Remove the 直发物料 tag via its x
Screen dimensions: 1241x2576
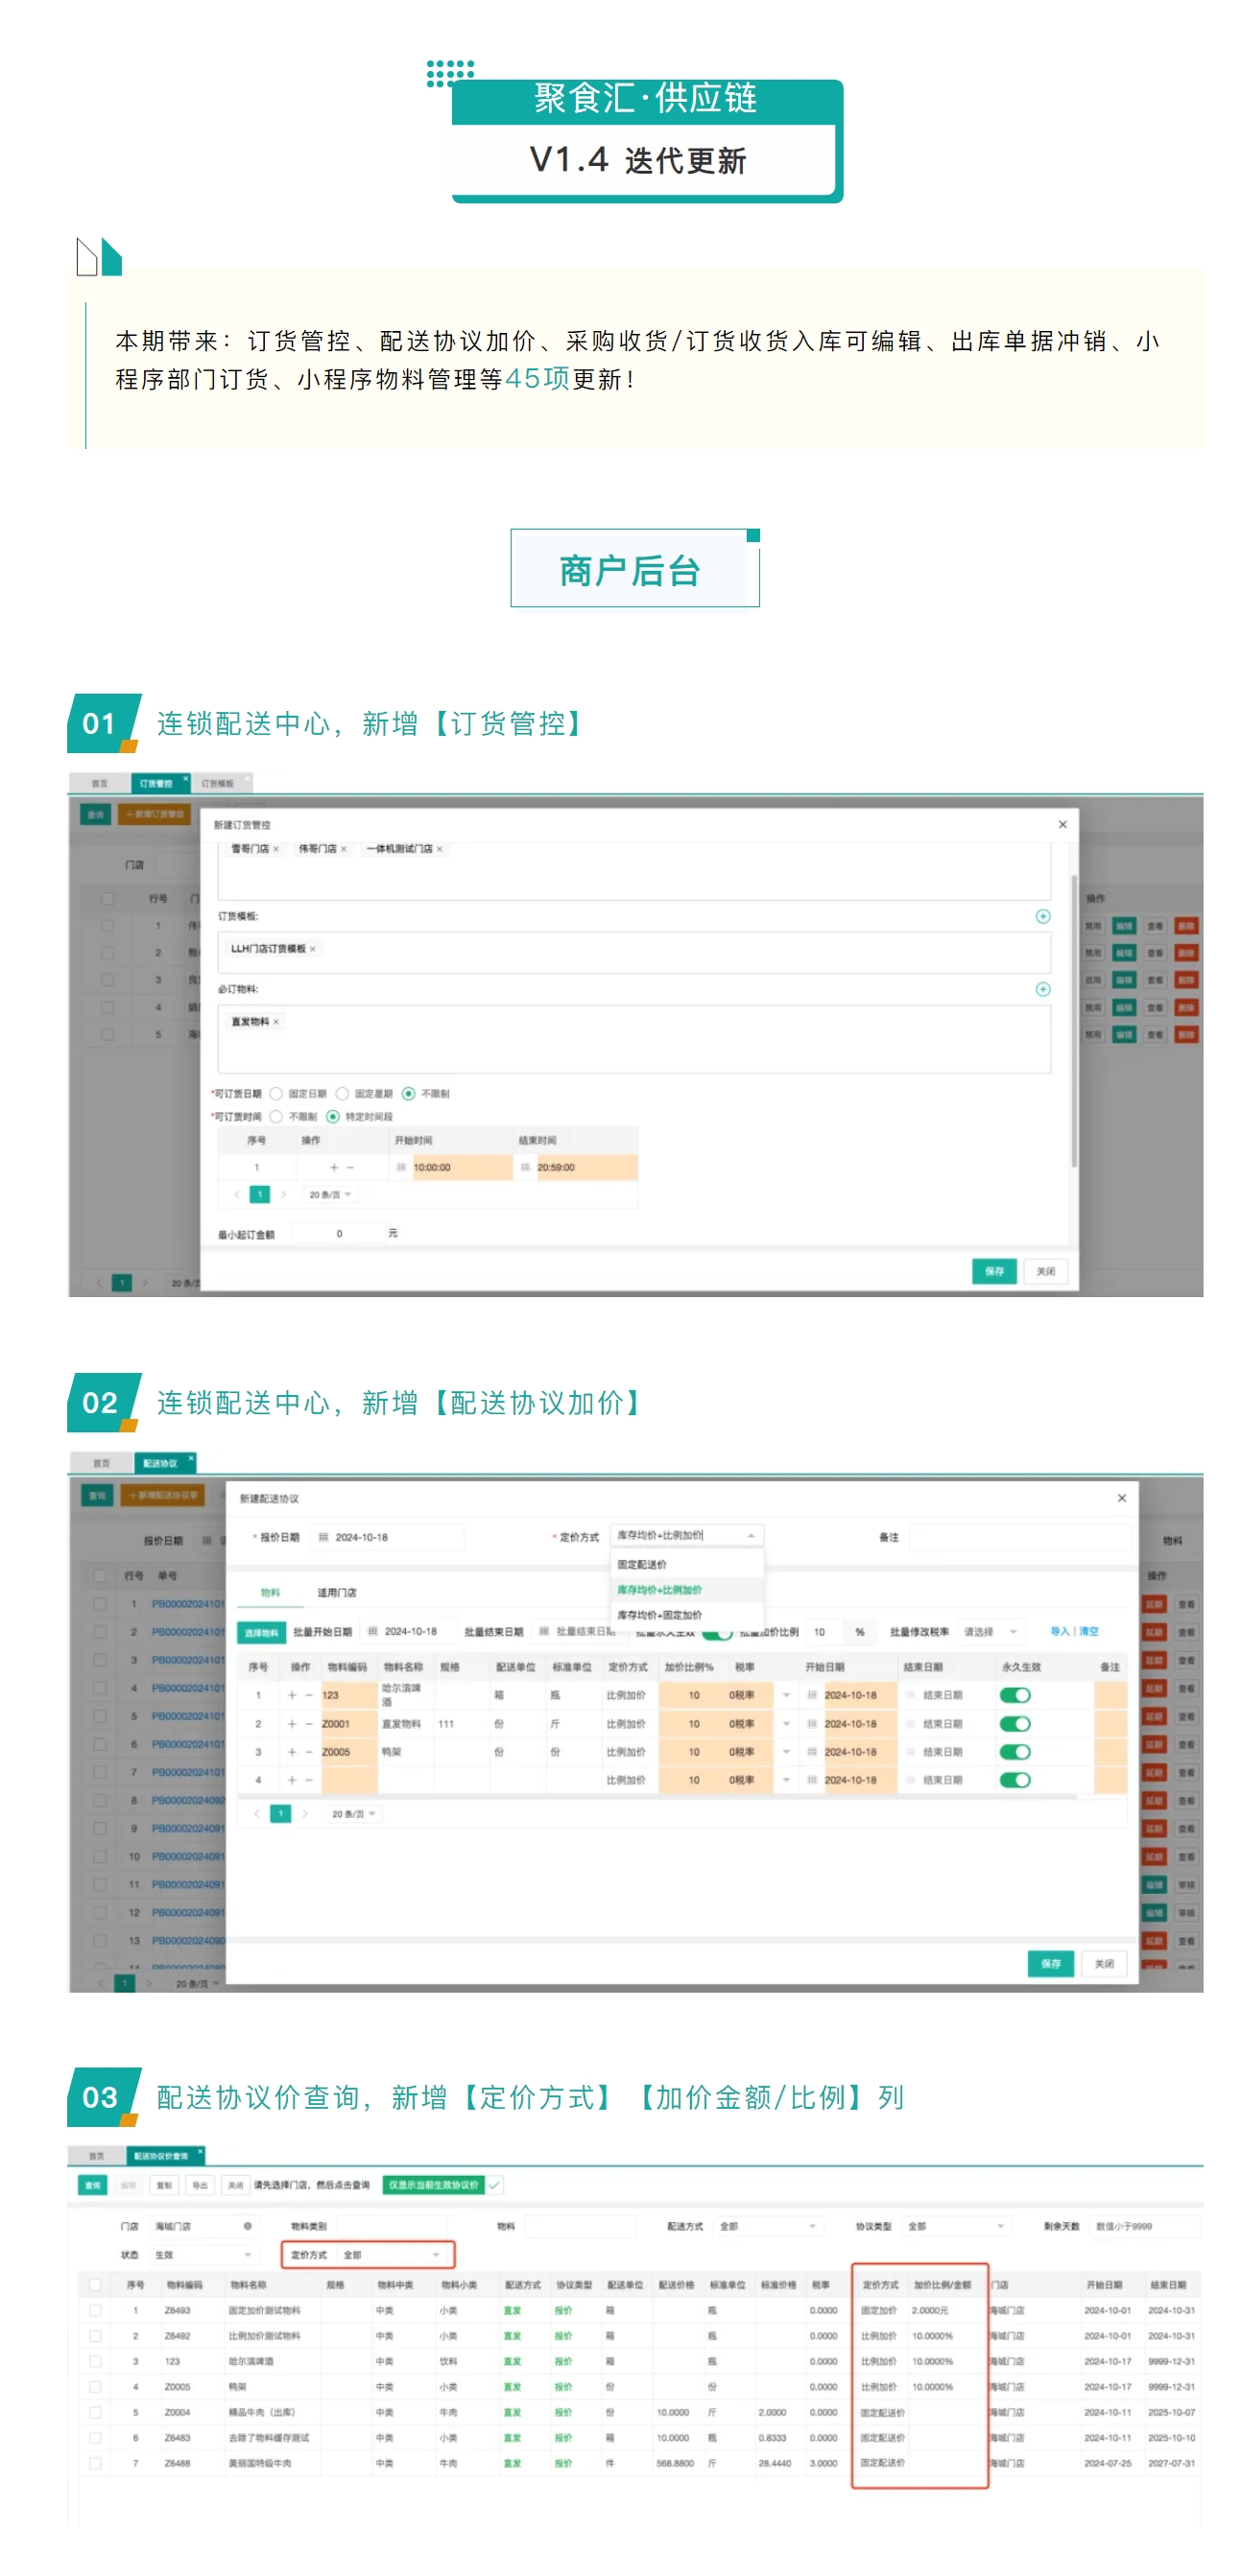pos(276,1021)
